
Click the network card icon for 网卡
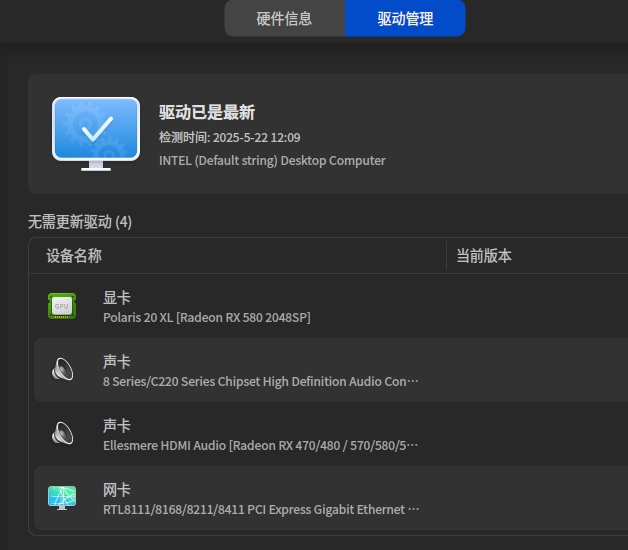click(62, 498)
